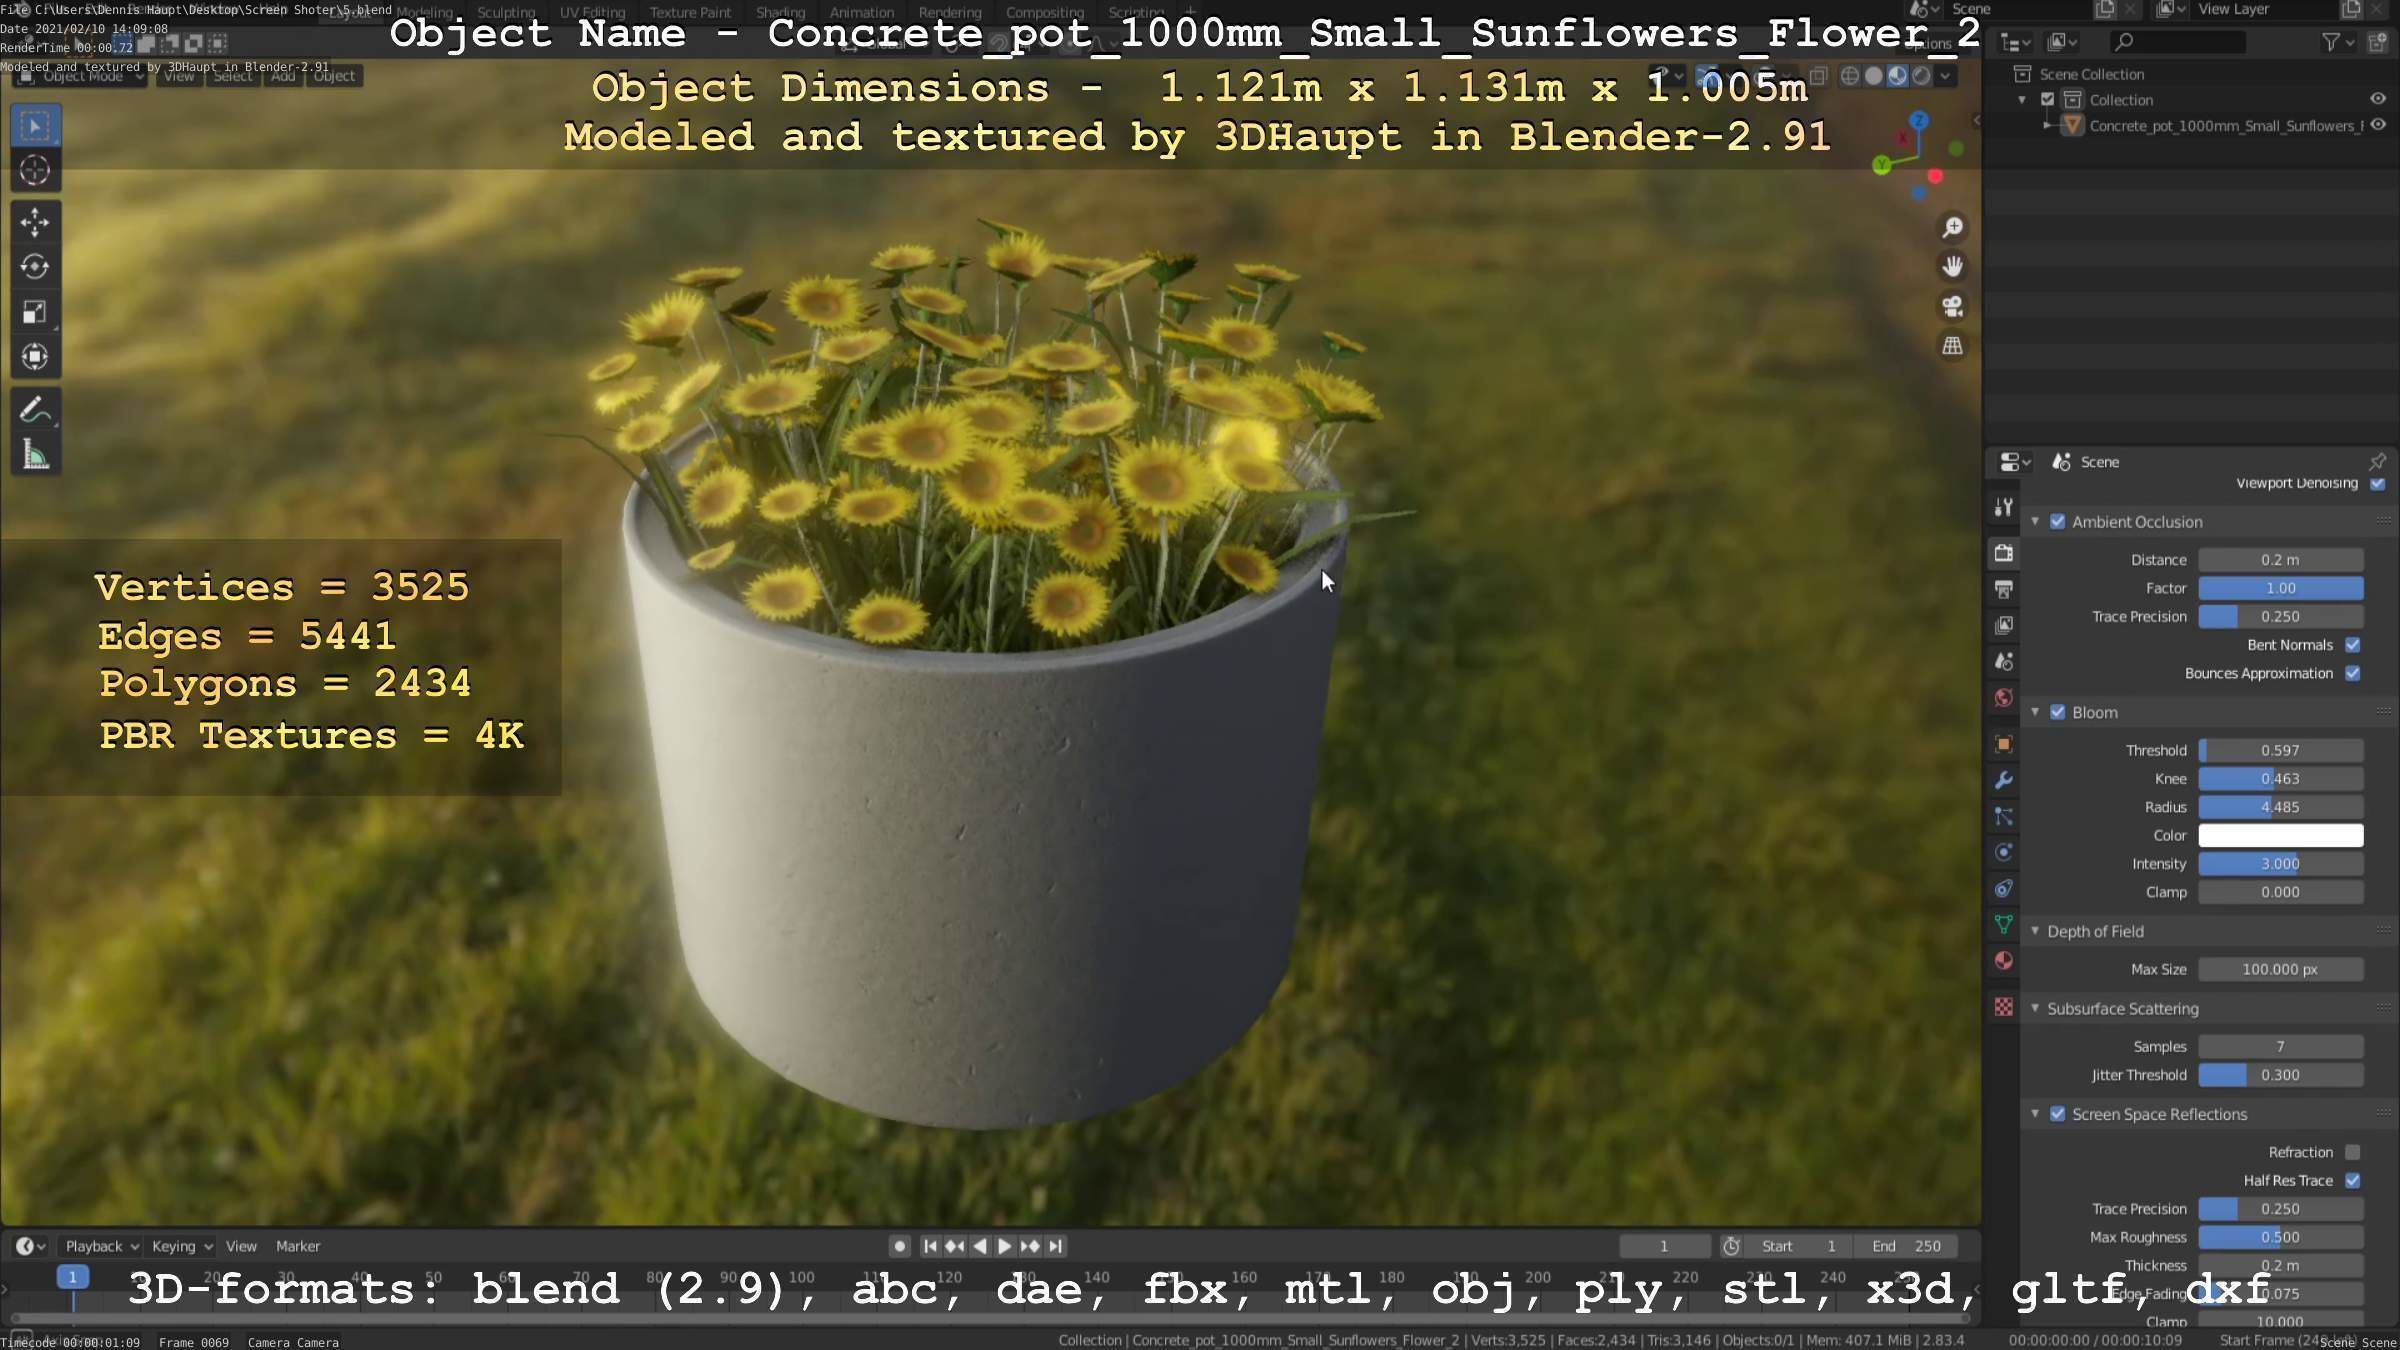Viewport: 2400px width, 1350px height.
Task: Open the Physics properties icon
Action: pyautogui.click(x=2003, y=852)
